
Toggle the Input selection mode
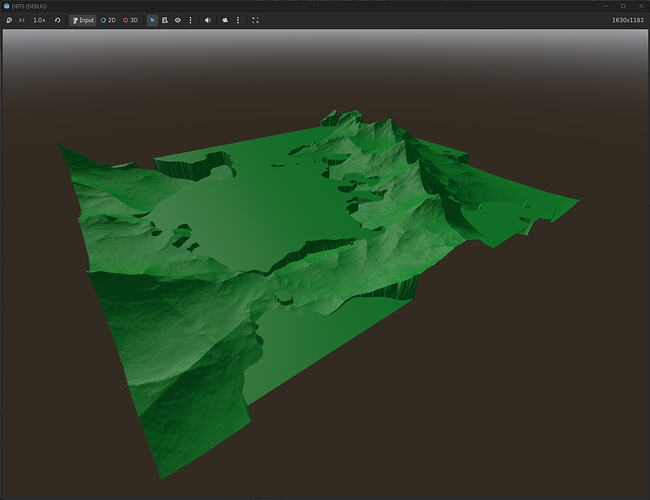[83, 20]
